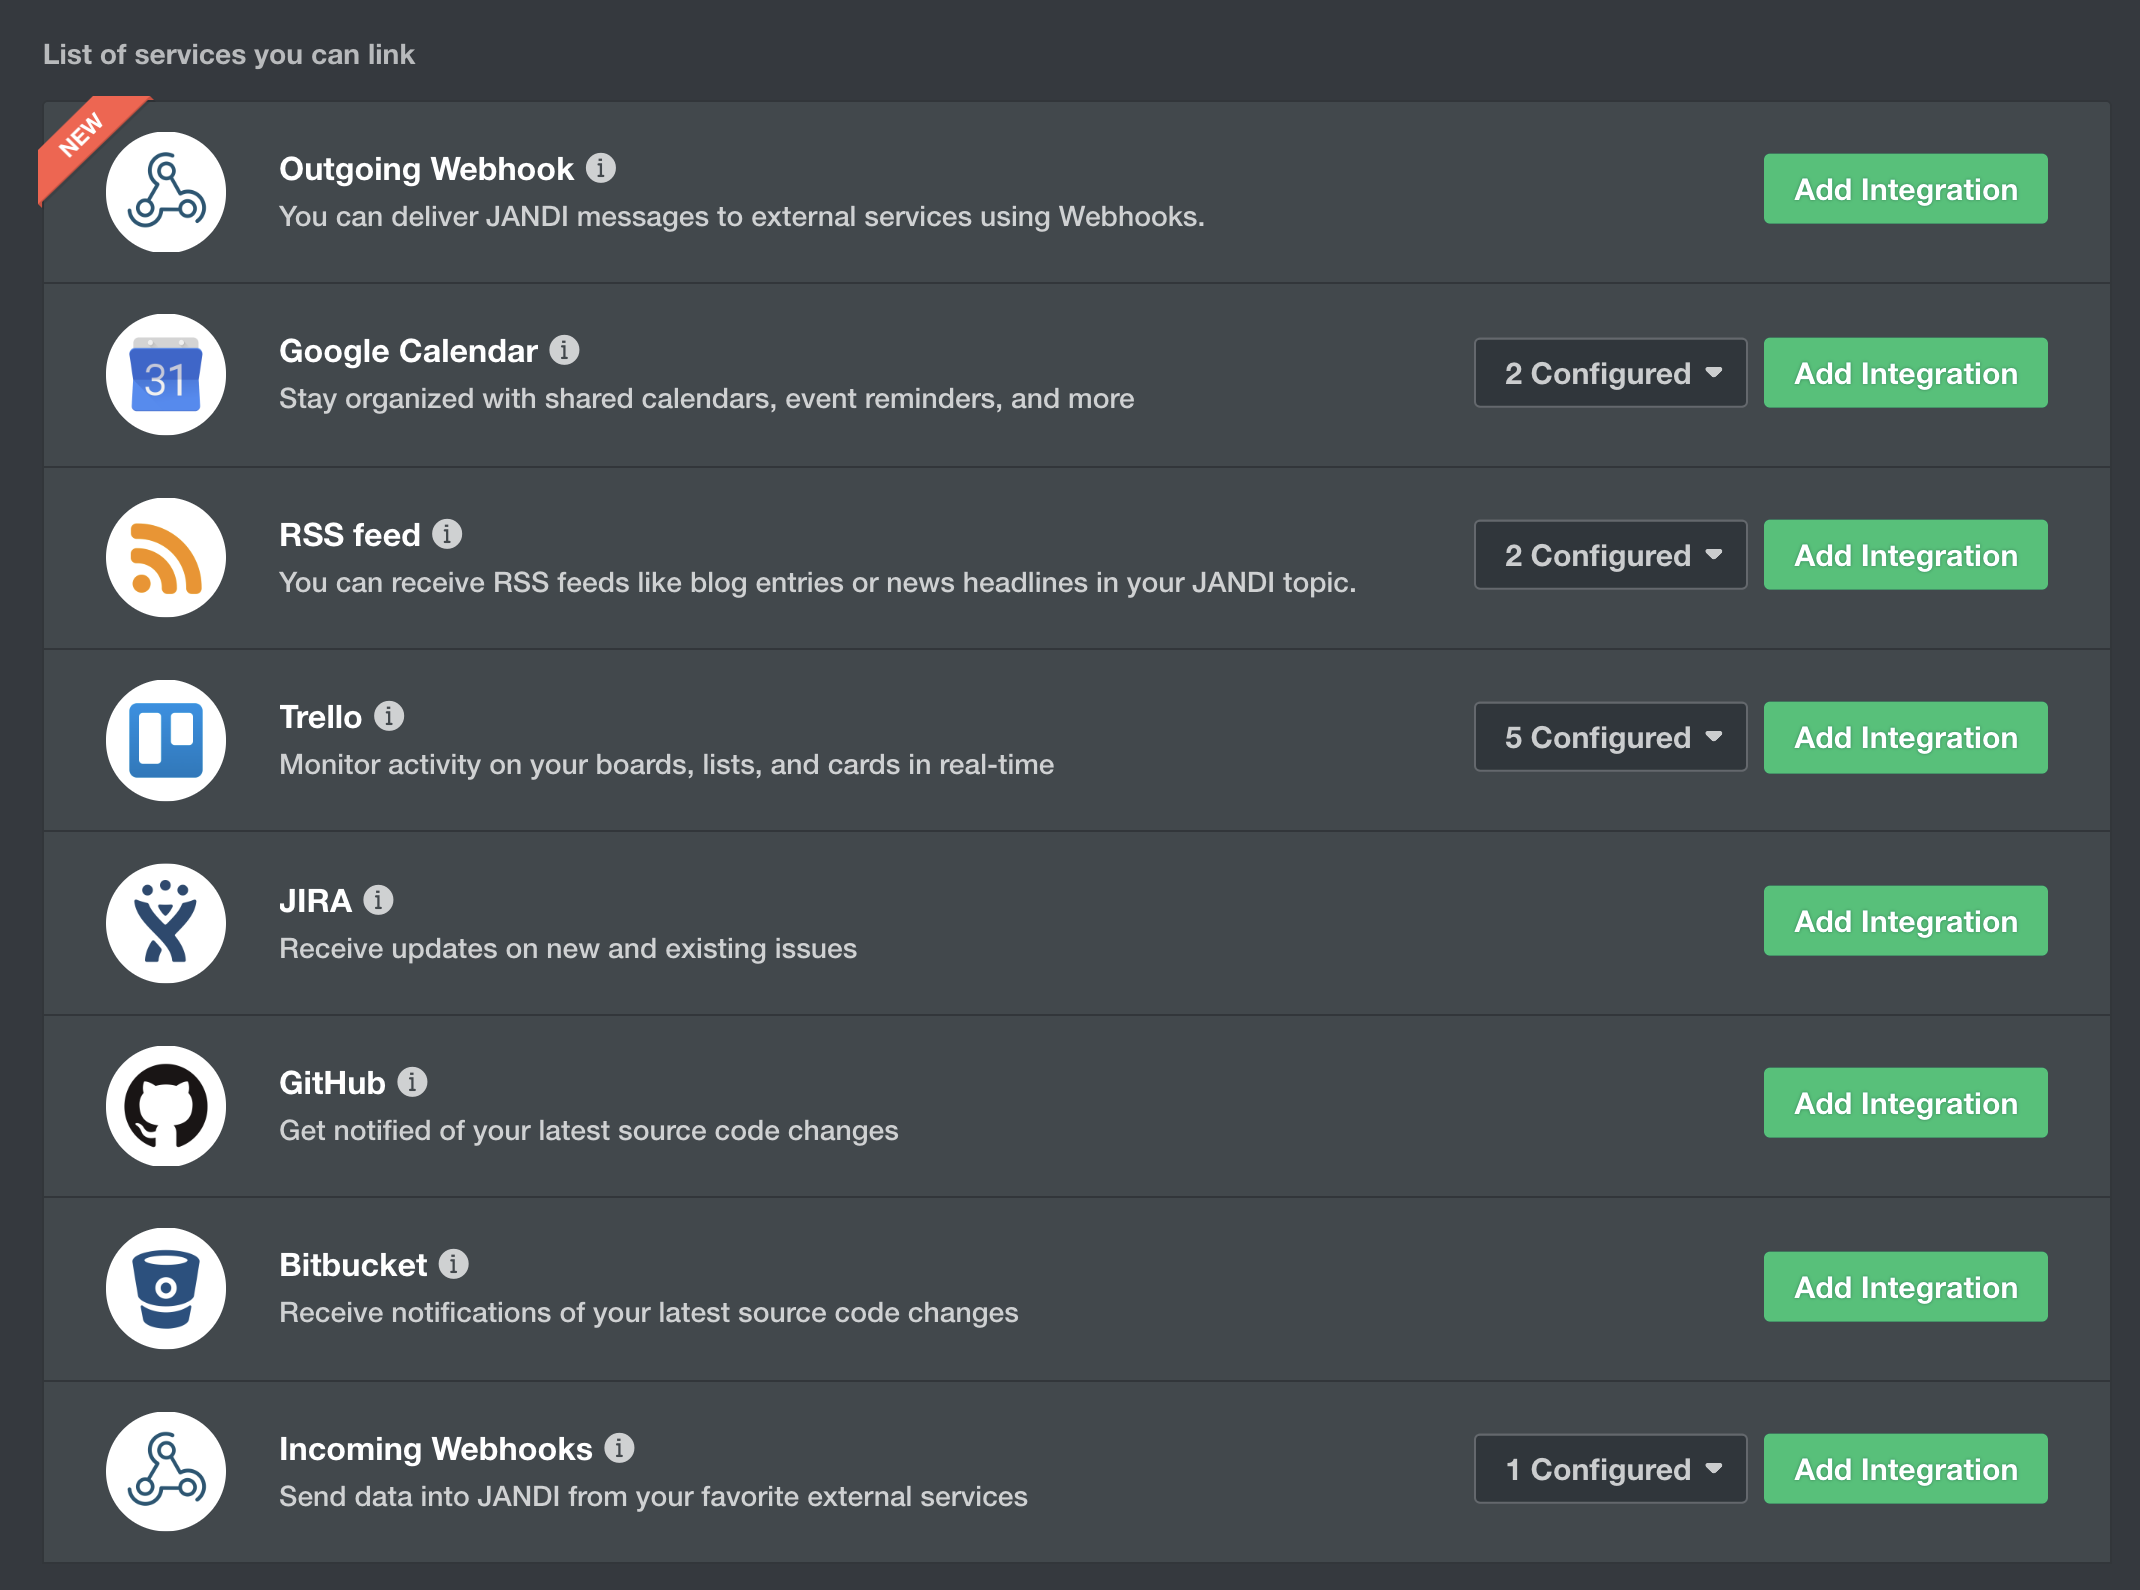Select the Bitbucket service title
The height and width of the screenshot is (1590, 2140).
pyautogui.click(x=353, y=1265)
